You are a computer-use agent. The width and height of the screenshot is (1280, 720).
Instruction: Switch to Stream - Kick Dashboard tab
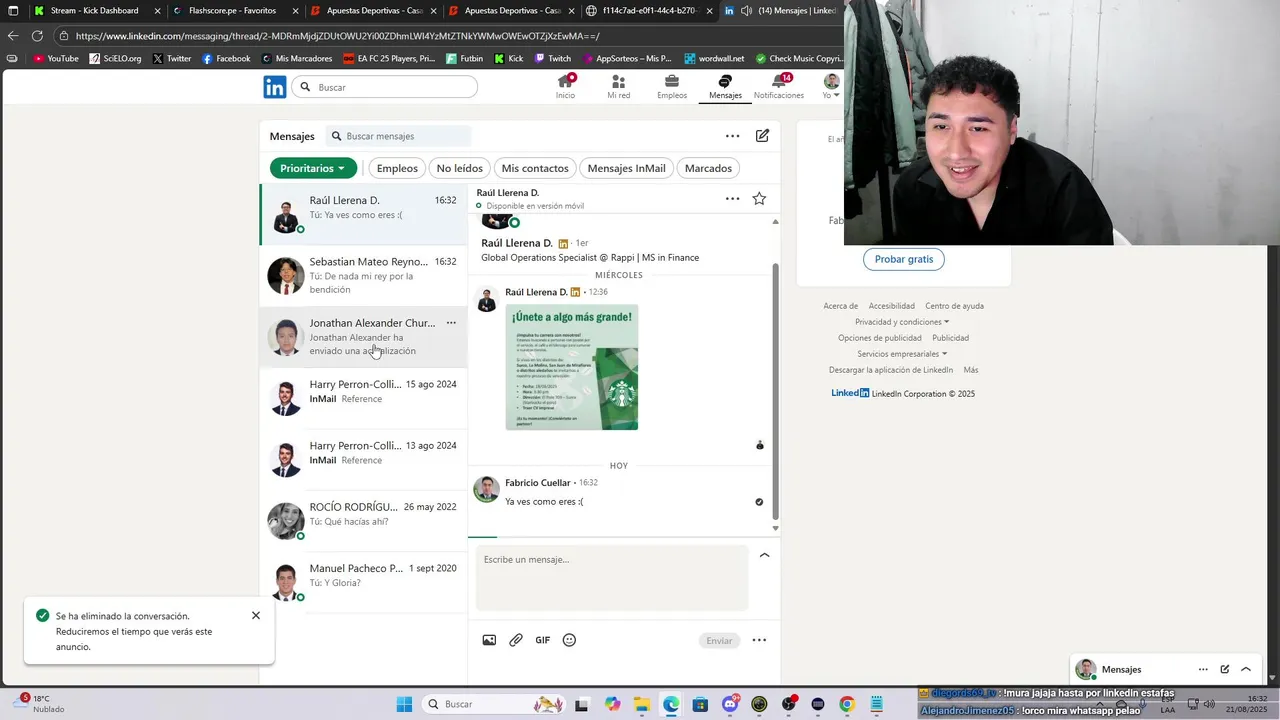point(95,11)
